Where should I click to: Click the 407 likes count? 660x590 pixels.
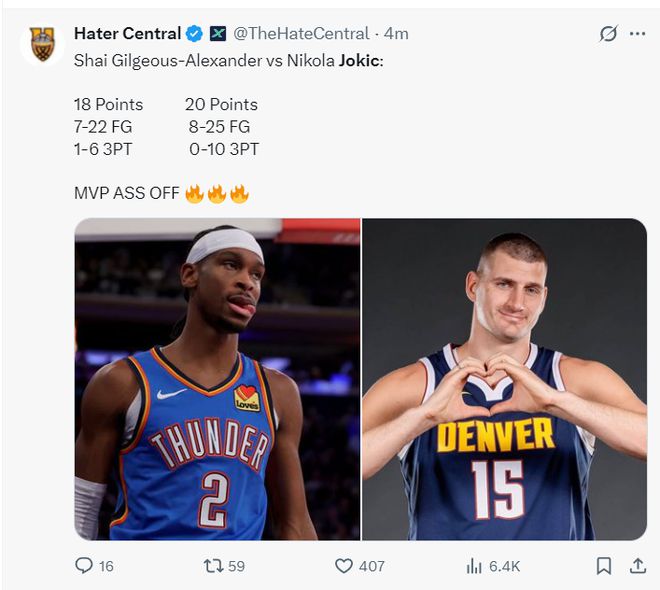372,566
